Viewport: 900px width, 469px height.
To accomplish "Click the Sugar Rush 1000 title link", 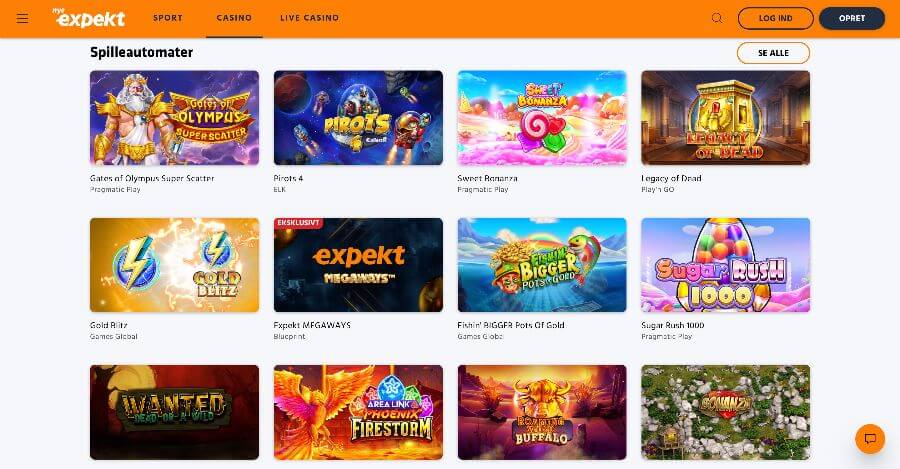I will pyautogui.click(x=673, y=325).
